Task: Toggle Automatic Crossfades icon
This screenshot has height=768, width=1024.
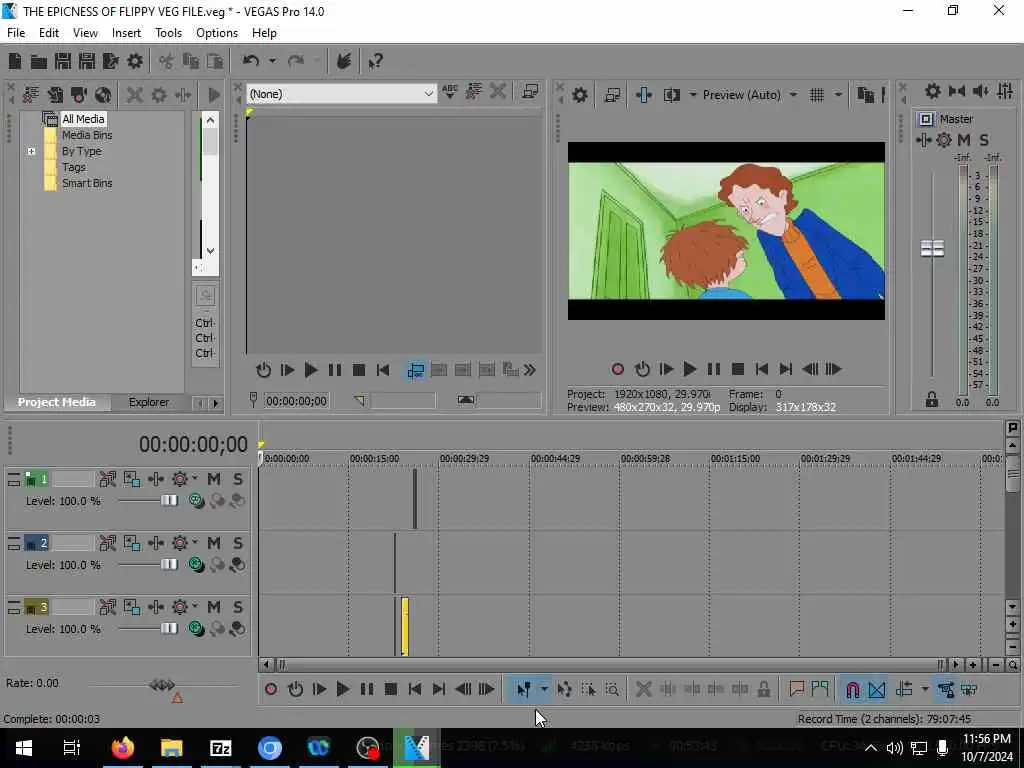Action: pos(877,689)
